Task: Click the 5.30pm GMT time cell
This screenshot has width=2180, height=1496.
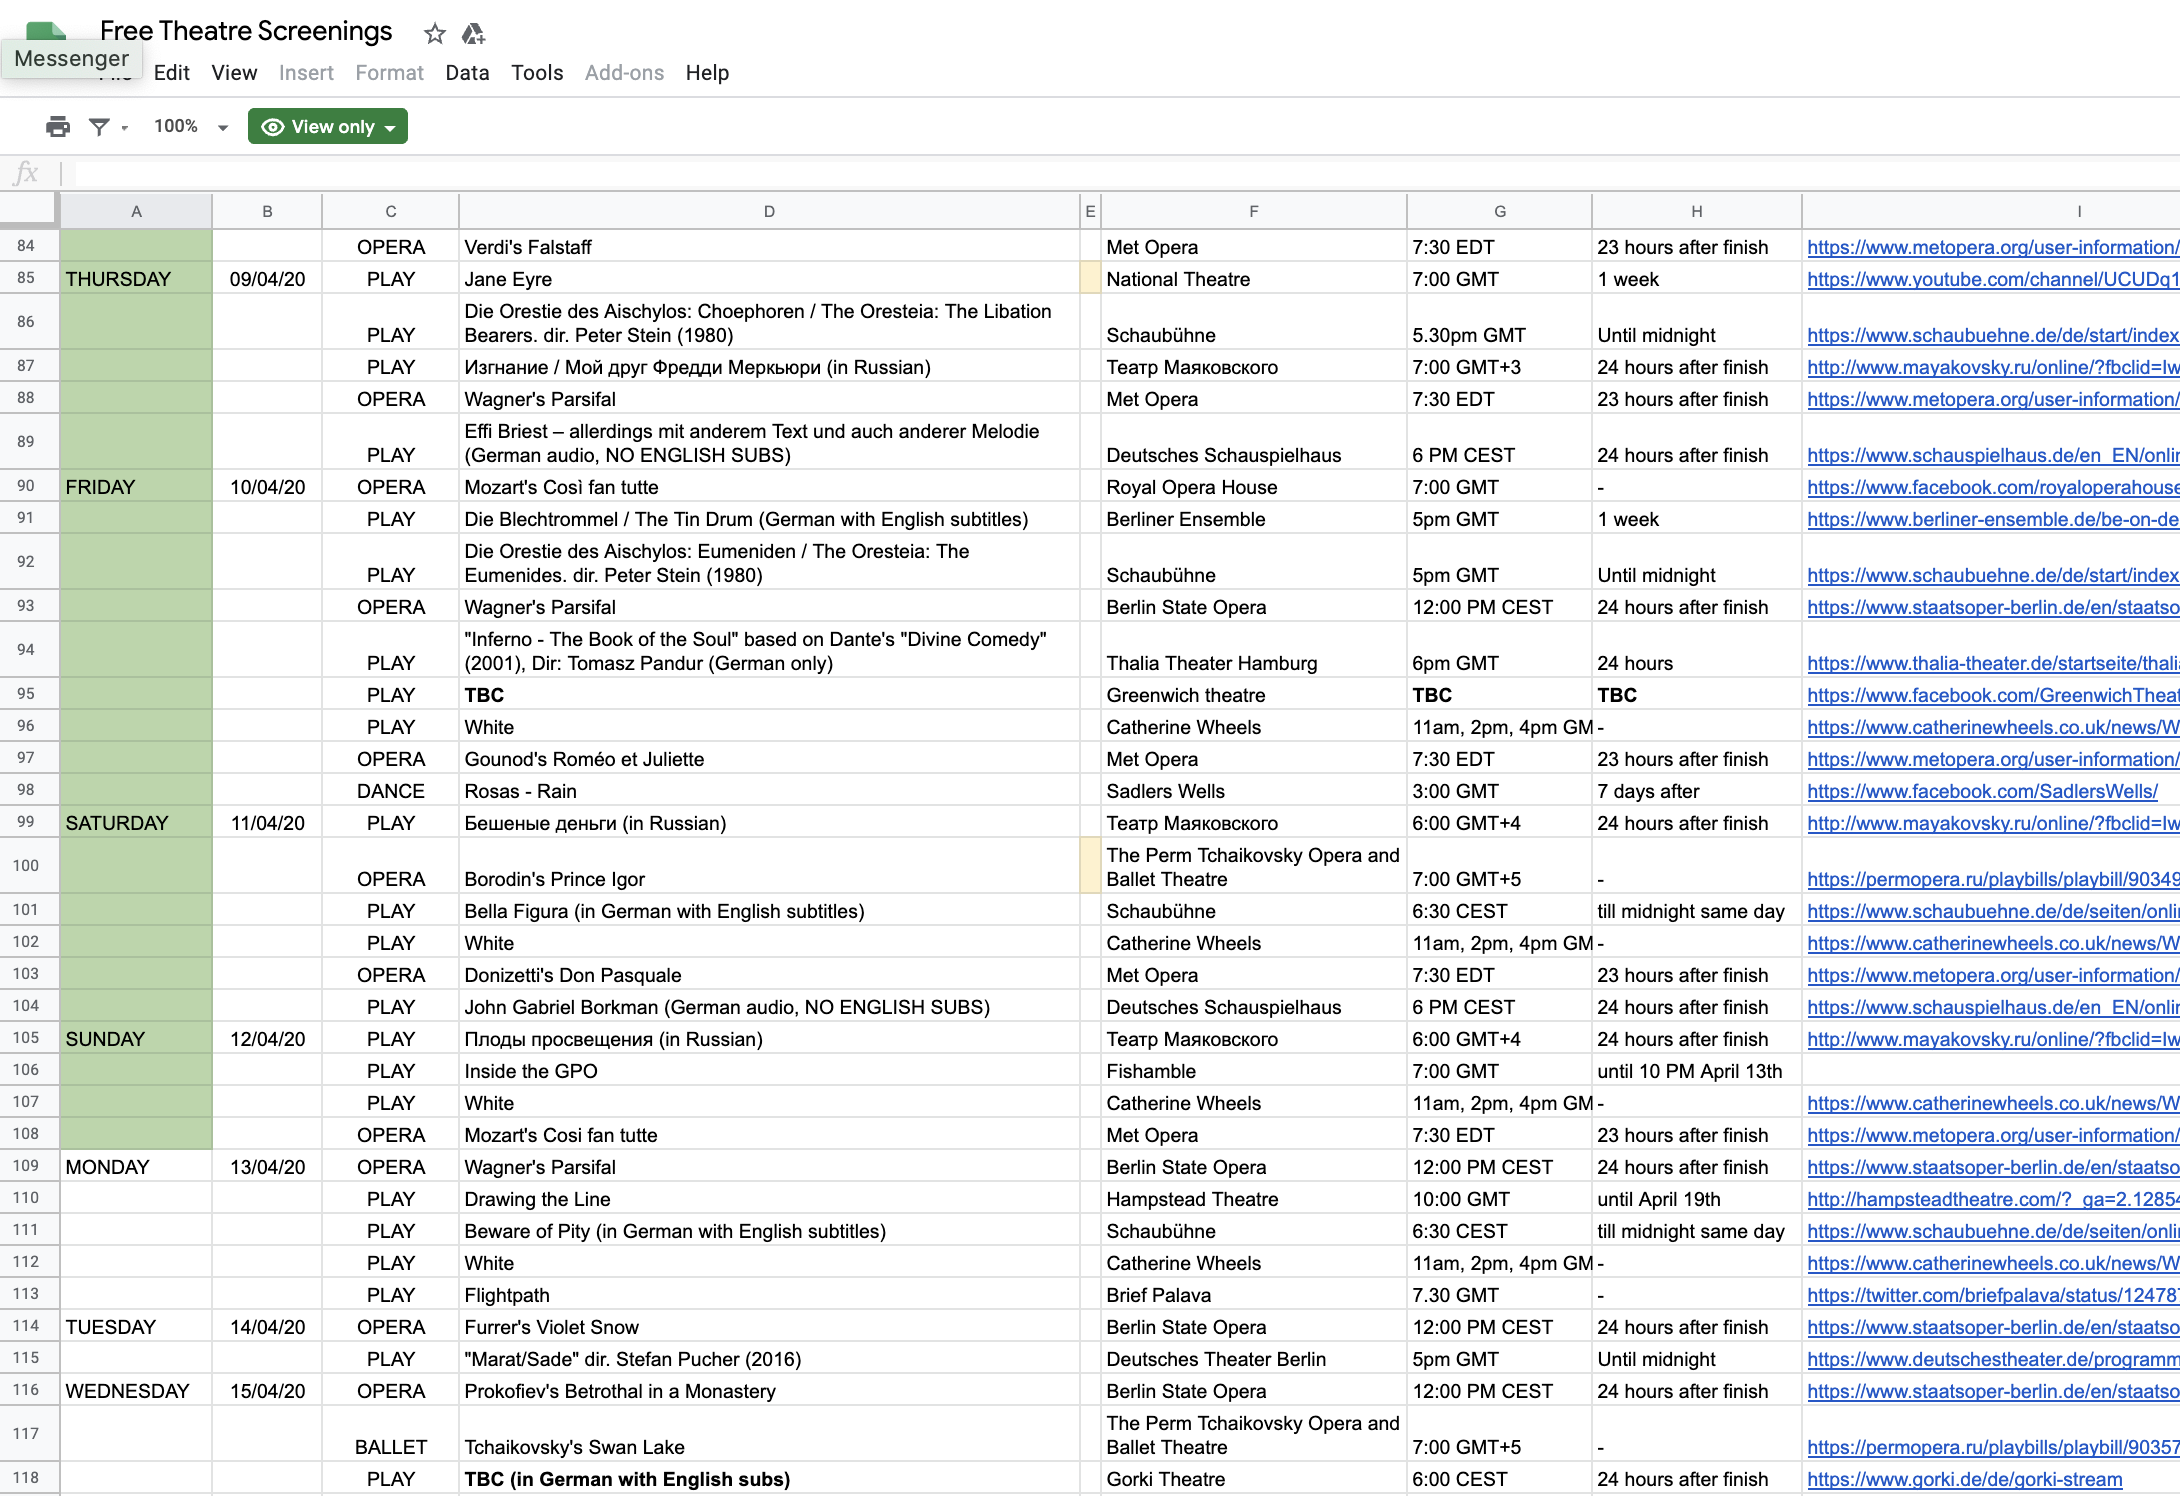Action: [1499, 321]
